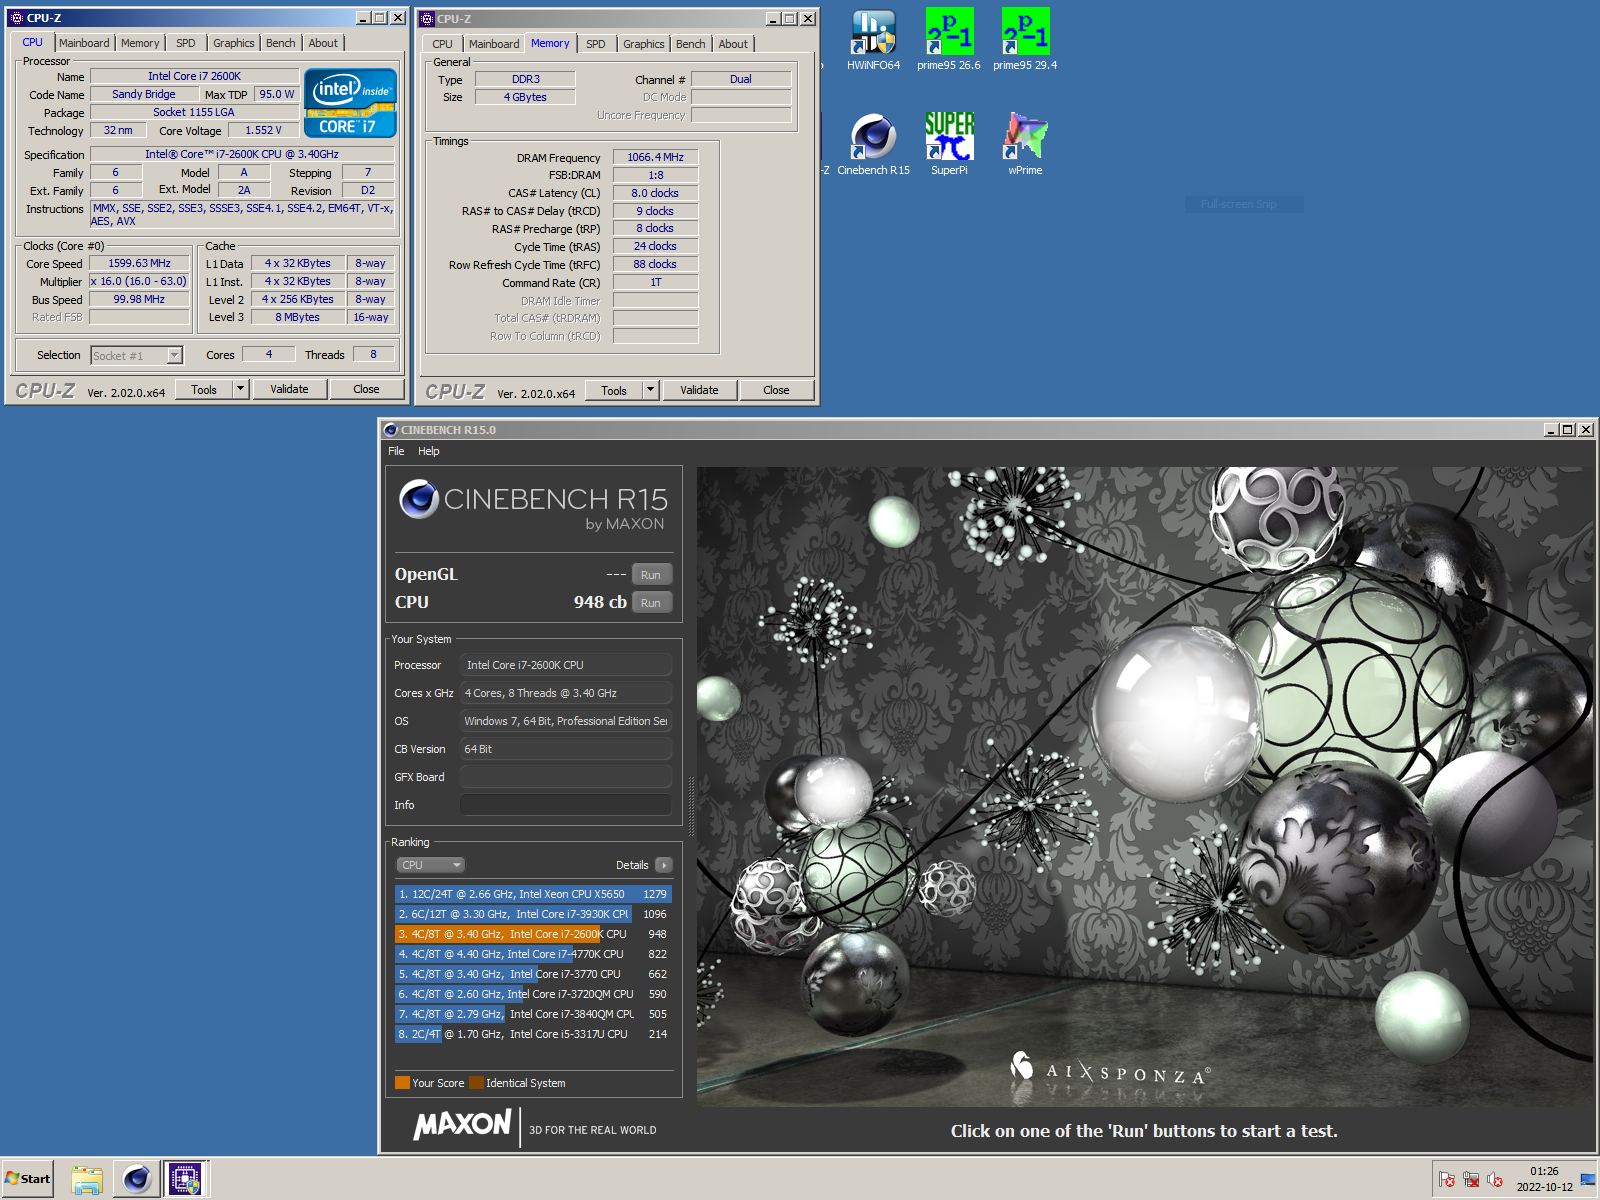Viewport: 1600px width, 1200px height.
Task: Open the HWiNFO64 desktop shortcut
Action: pyautogui.click(x=873, y=40)
